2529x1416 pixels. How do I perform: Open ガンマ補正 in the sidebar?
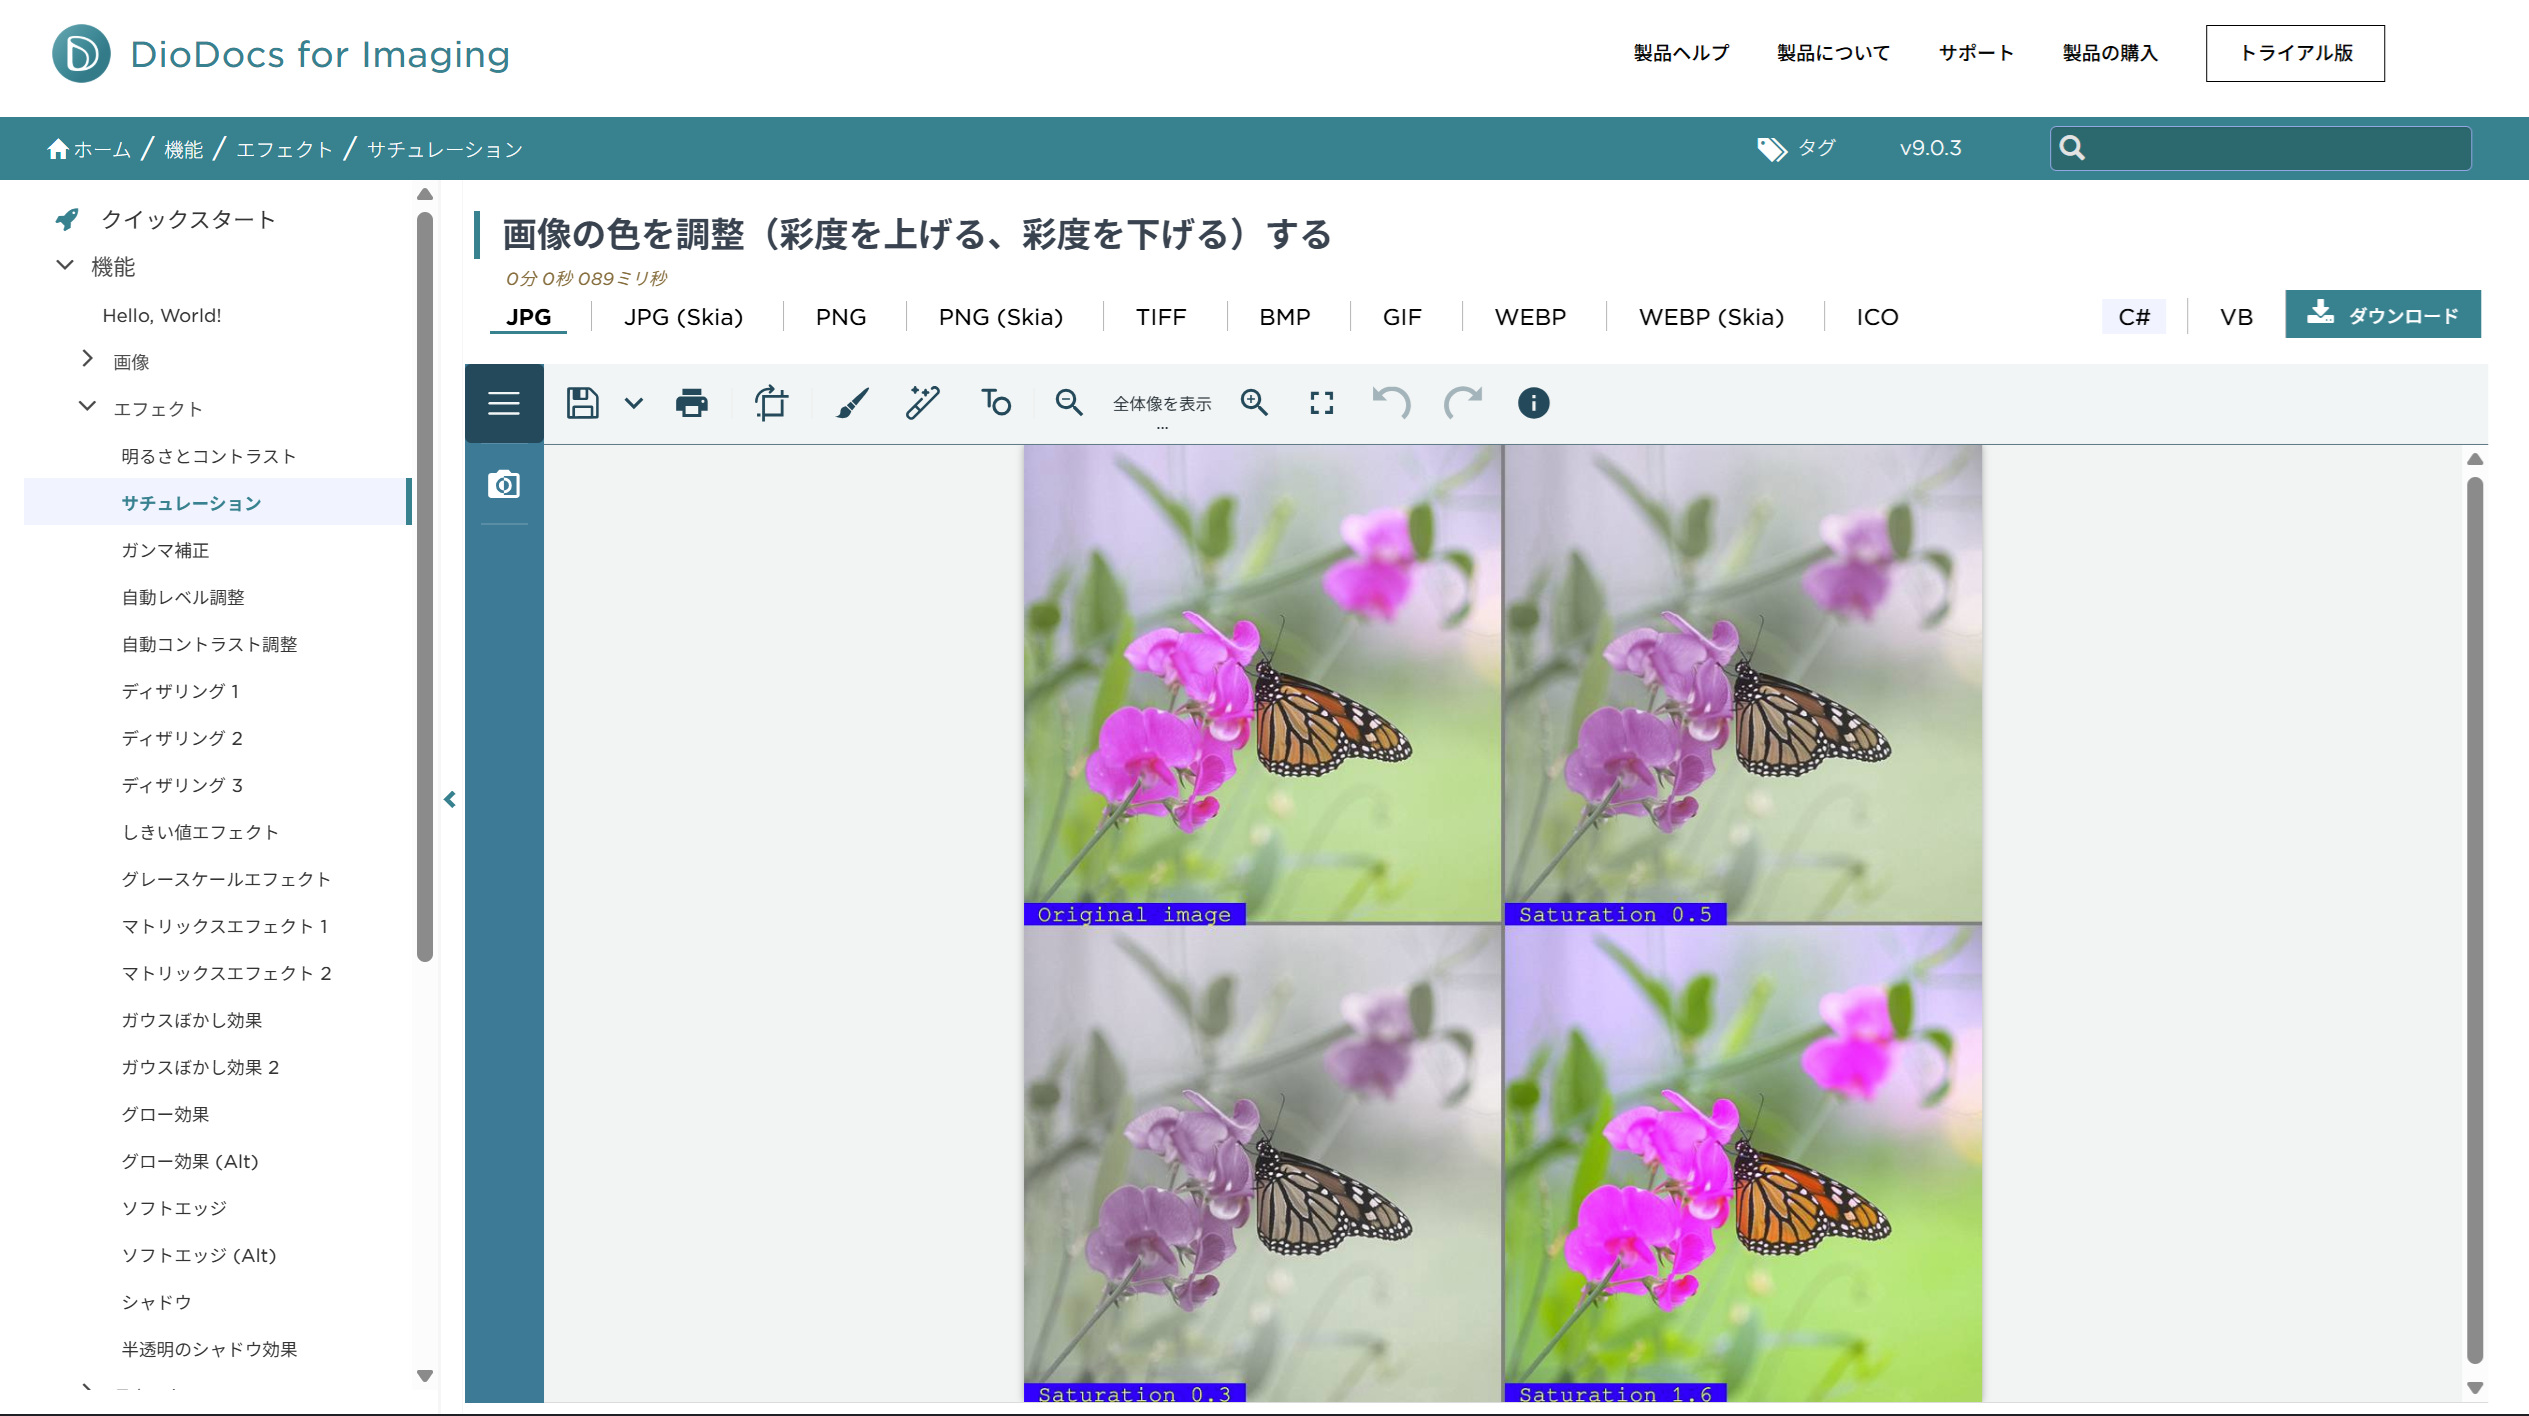tap(165, 550)
